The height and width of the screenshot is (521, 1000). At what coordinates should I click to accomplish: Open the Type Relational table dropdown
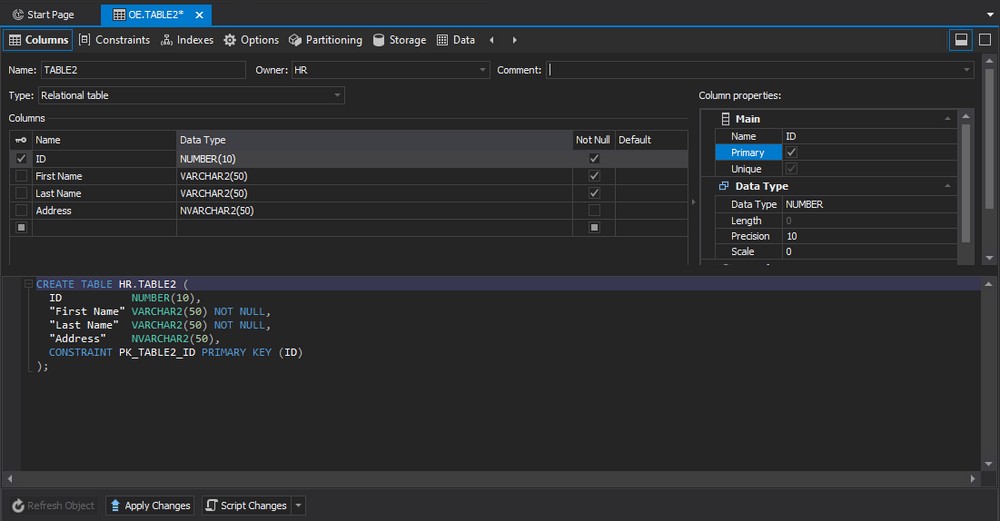(337, 96)
